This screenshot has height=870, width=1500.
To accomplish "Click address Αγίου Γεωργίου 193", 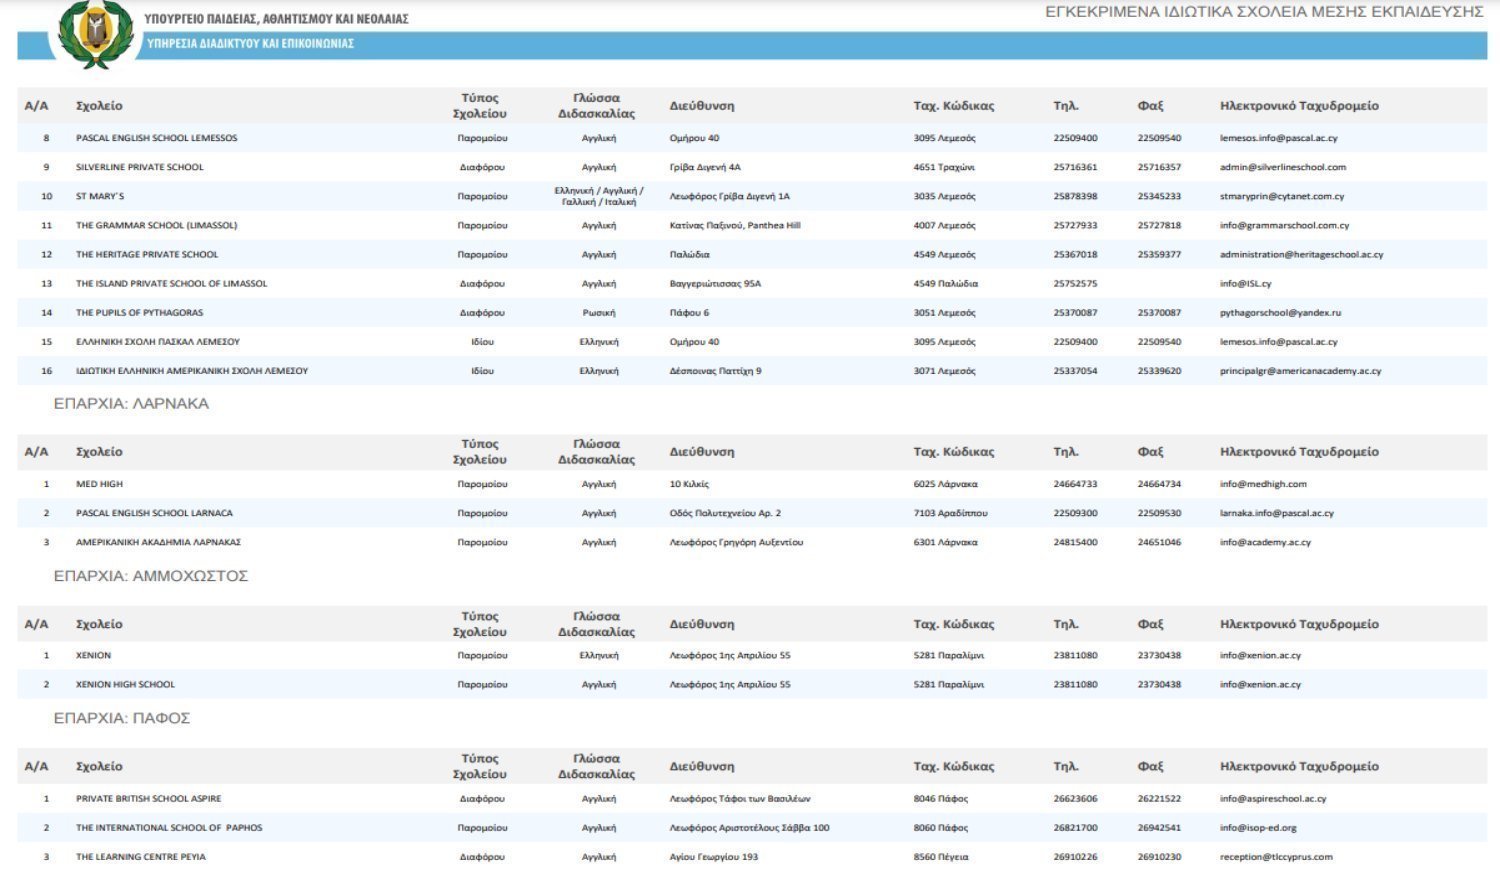I will click(714, 856).
